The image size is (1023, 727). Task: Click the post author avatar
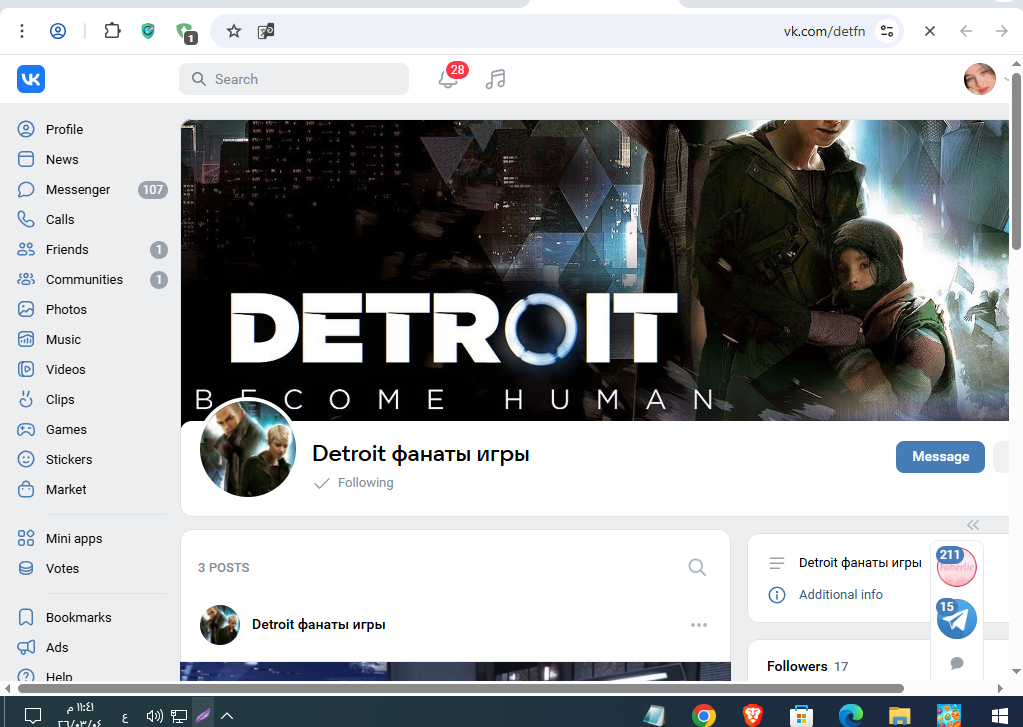(220, 625)
